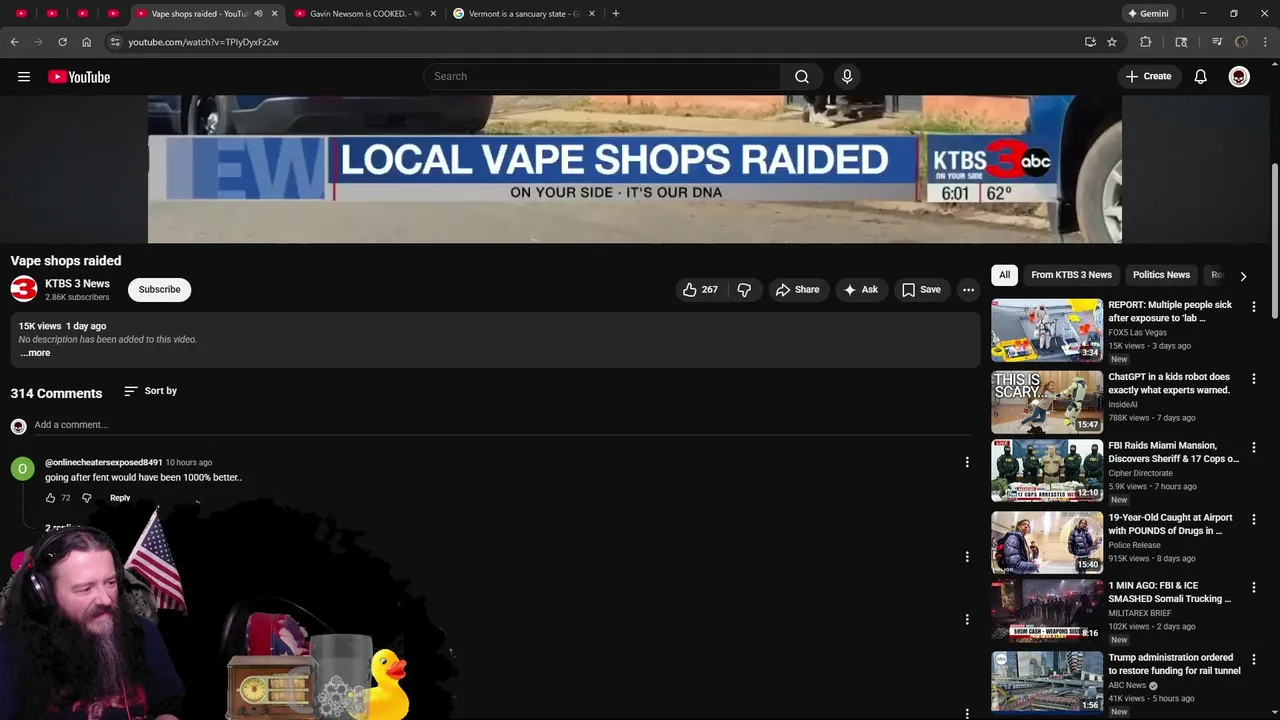Dislike the comment about going after fent
This screenshot has height=720, width=1280.
pos(87,498)
